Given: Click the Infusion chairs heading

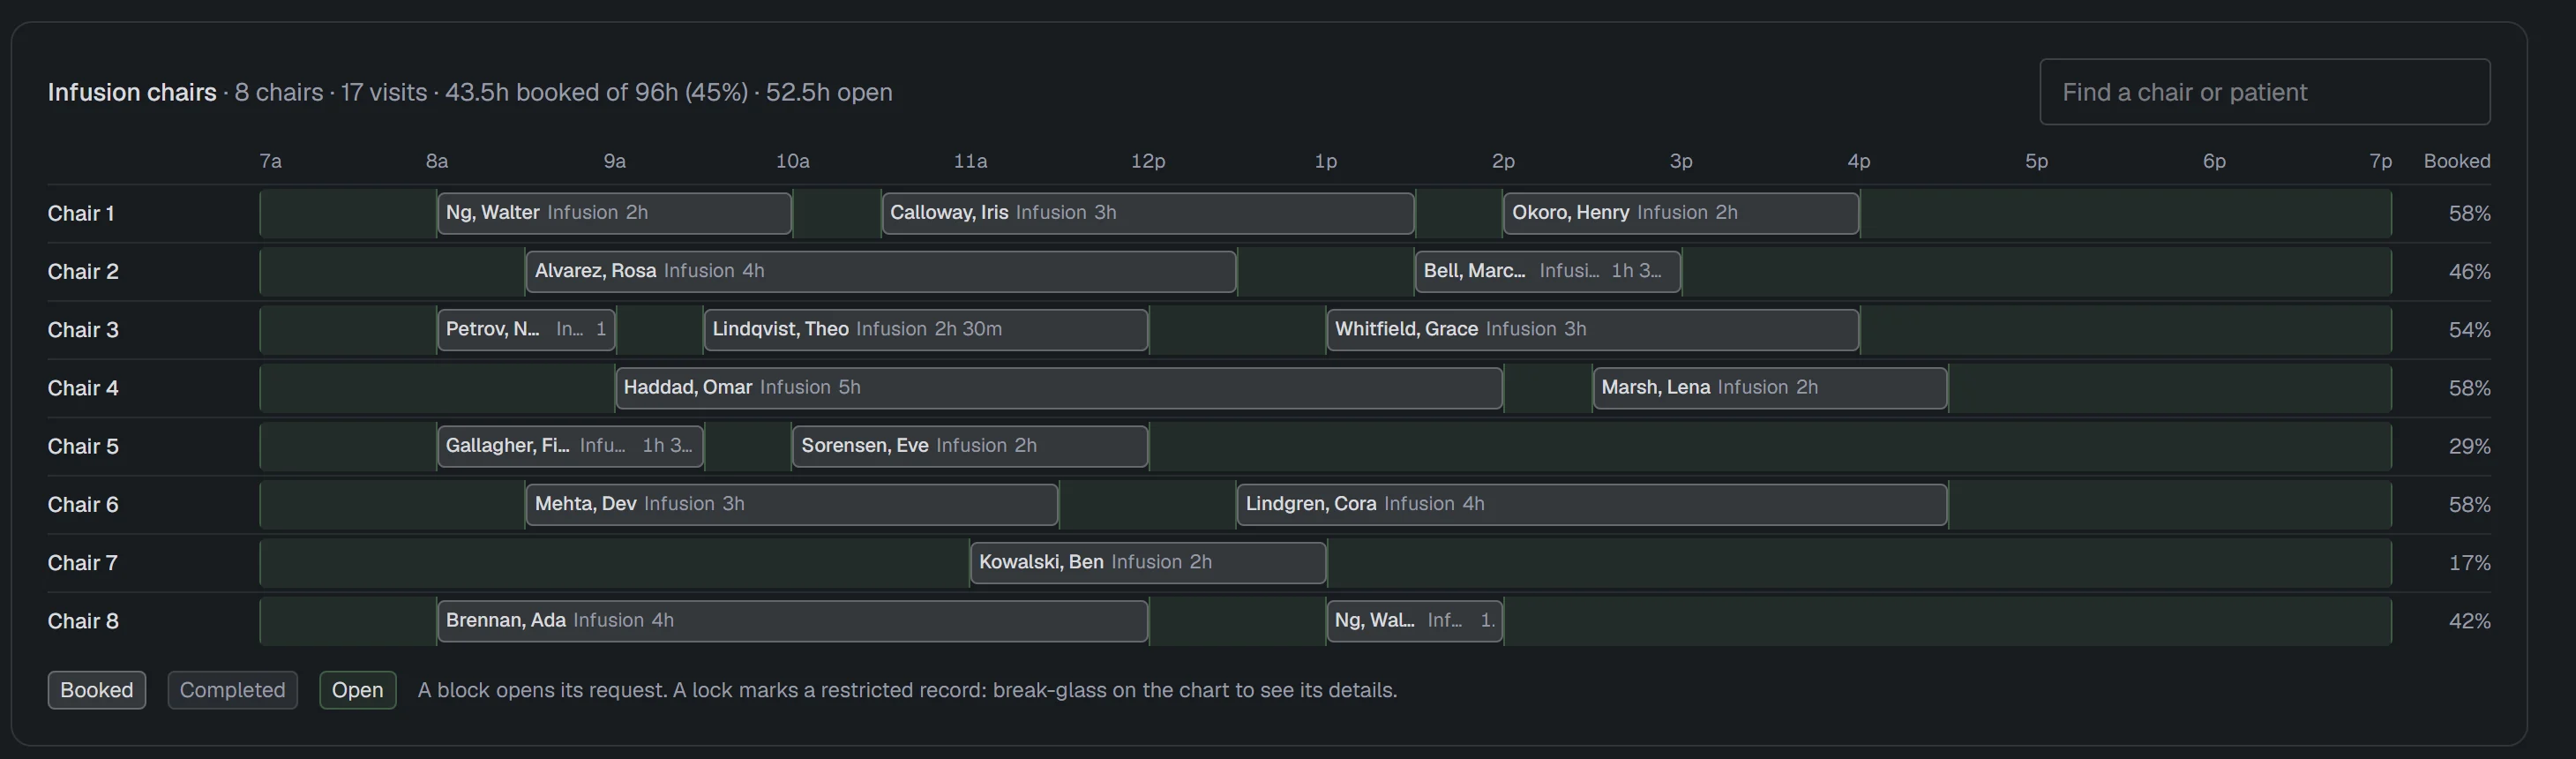Looking at the screenshot, I should point(132,92).
